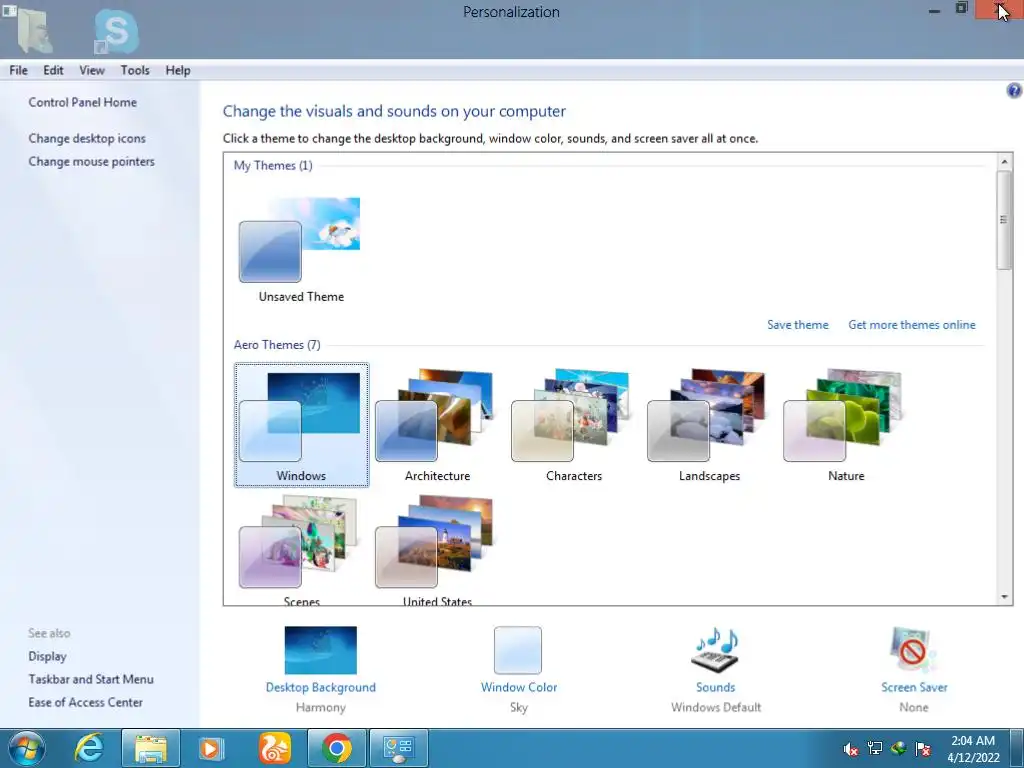This screenshot has height=768, width=1024.
Task: Select the Landscapes theme
Action: pos(709,424)
